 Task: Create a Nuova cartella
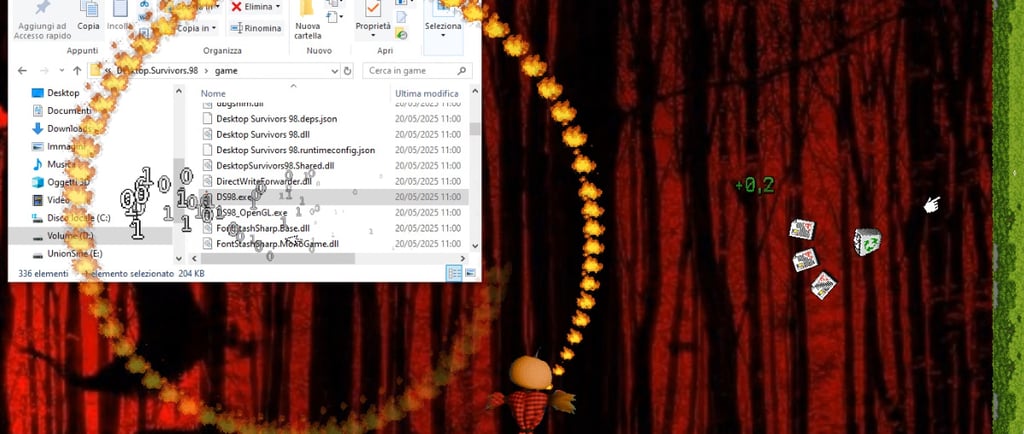308,20
